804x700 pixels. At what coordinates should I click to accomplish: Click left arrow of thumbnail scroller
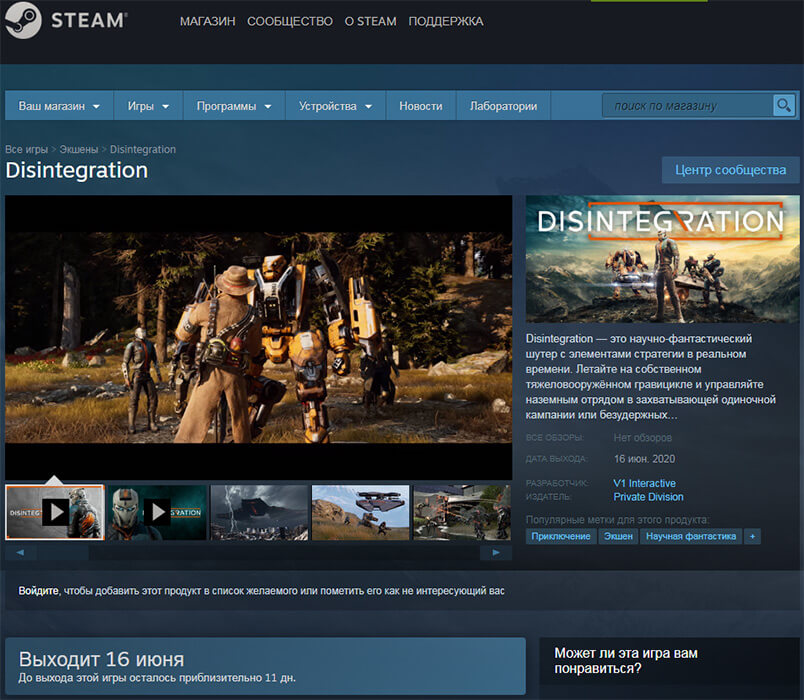pos(20,552)
